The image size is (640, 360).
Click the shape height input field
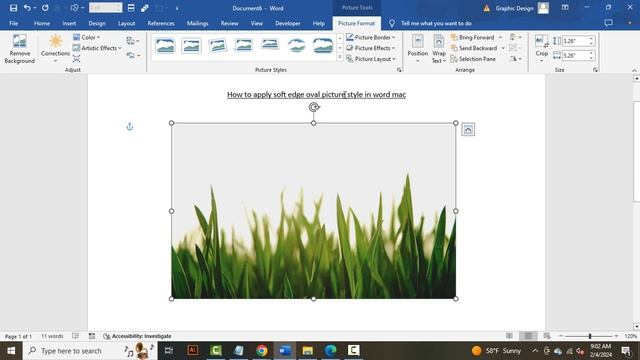pyautogui.click(x=575, y=41)
